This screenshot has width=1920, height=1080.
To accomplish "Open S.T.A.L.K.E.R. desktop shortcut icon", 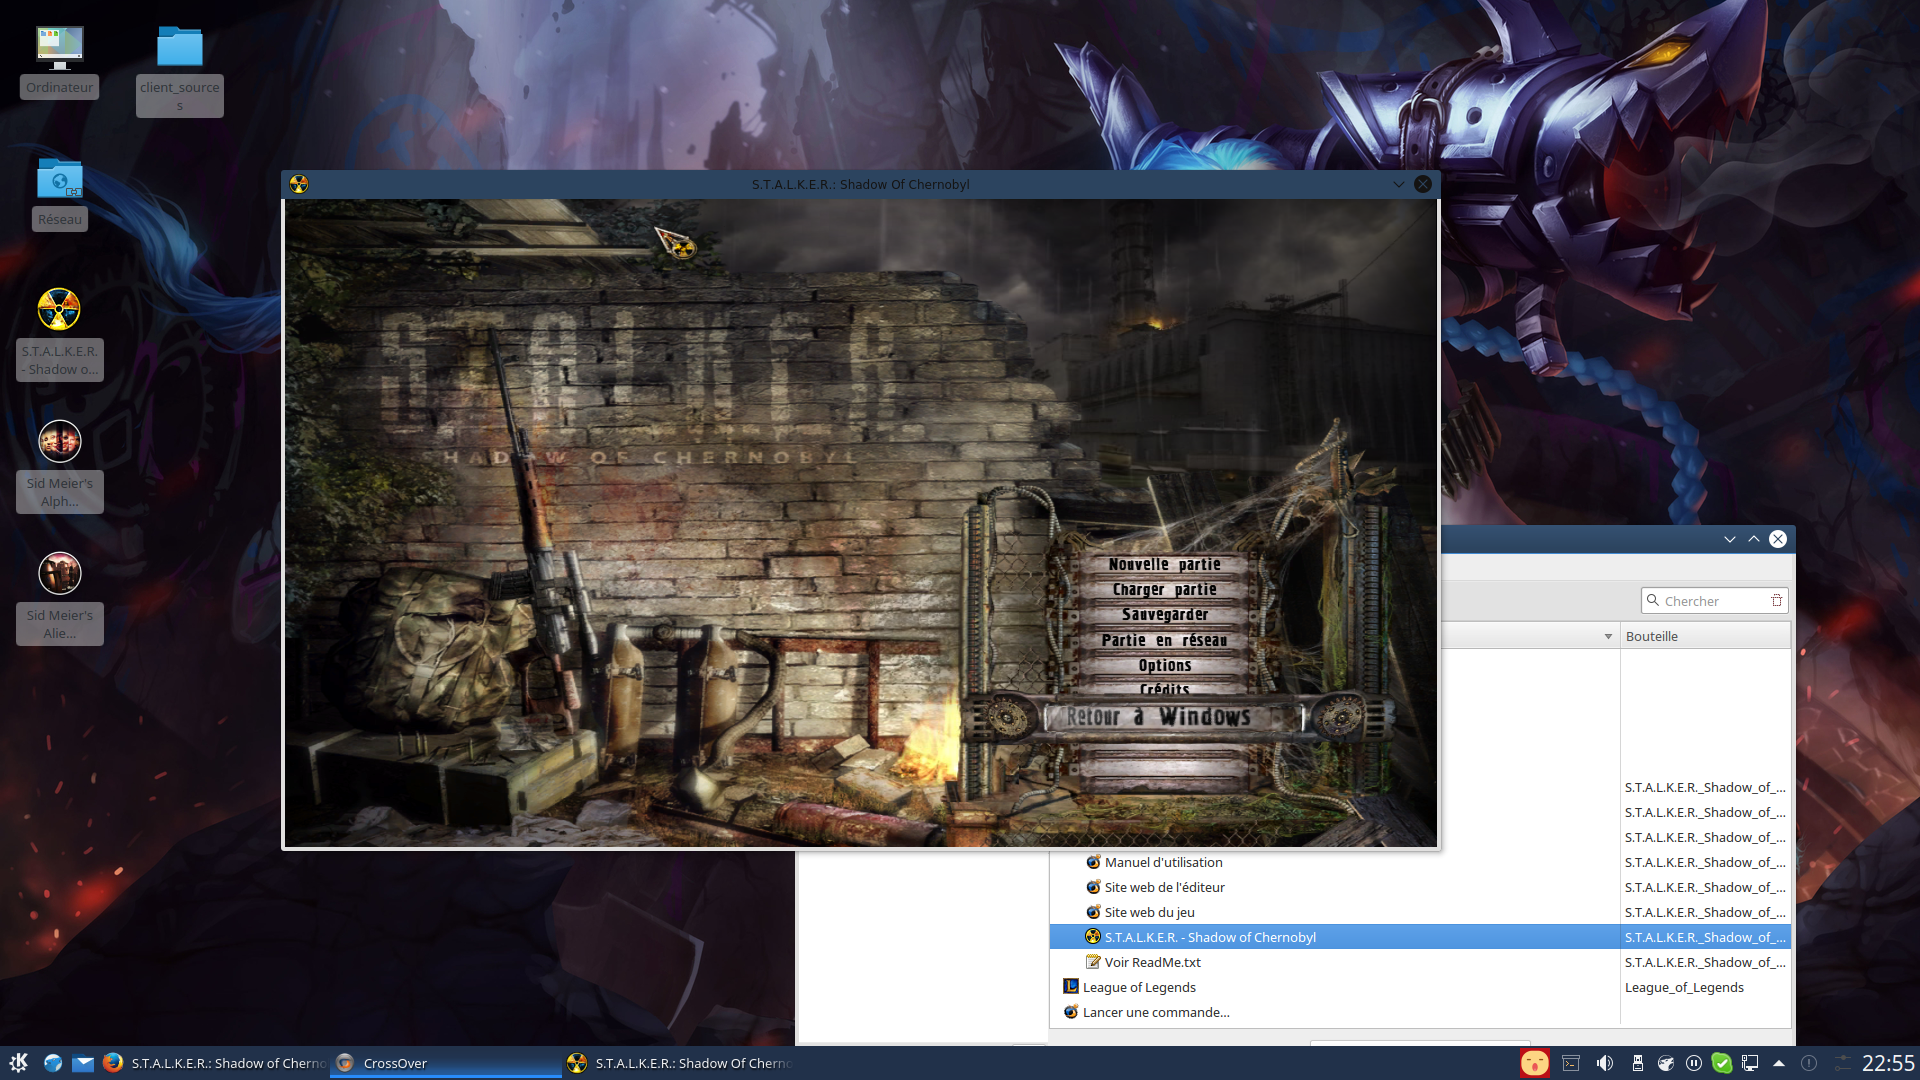I will click(x=59, y=310).
